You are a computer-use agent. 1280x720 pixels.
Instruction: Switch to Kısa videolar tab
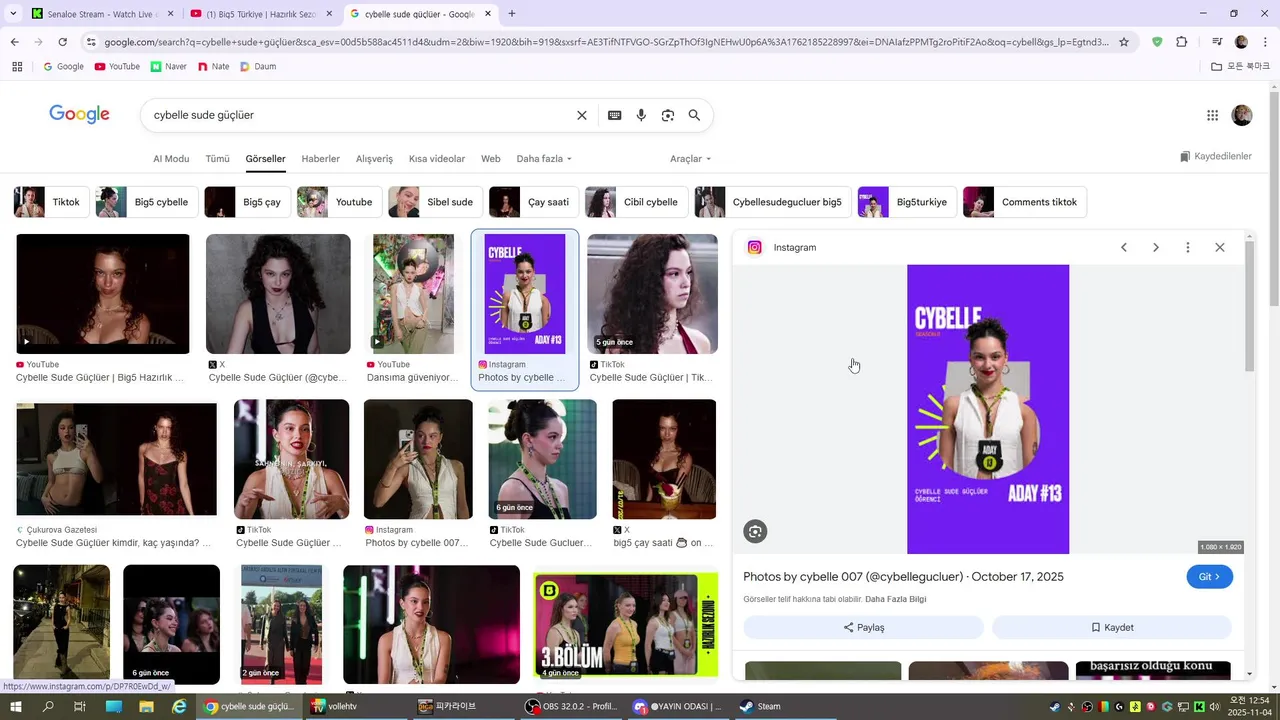tap(437, 159)
